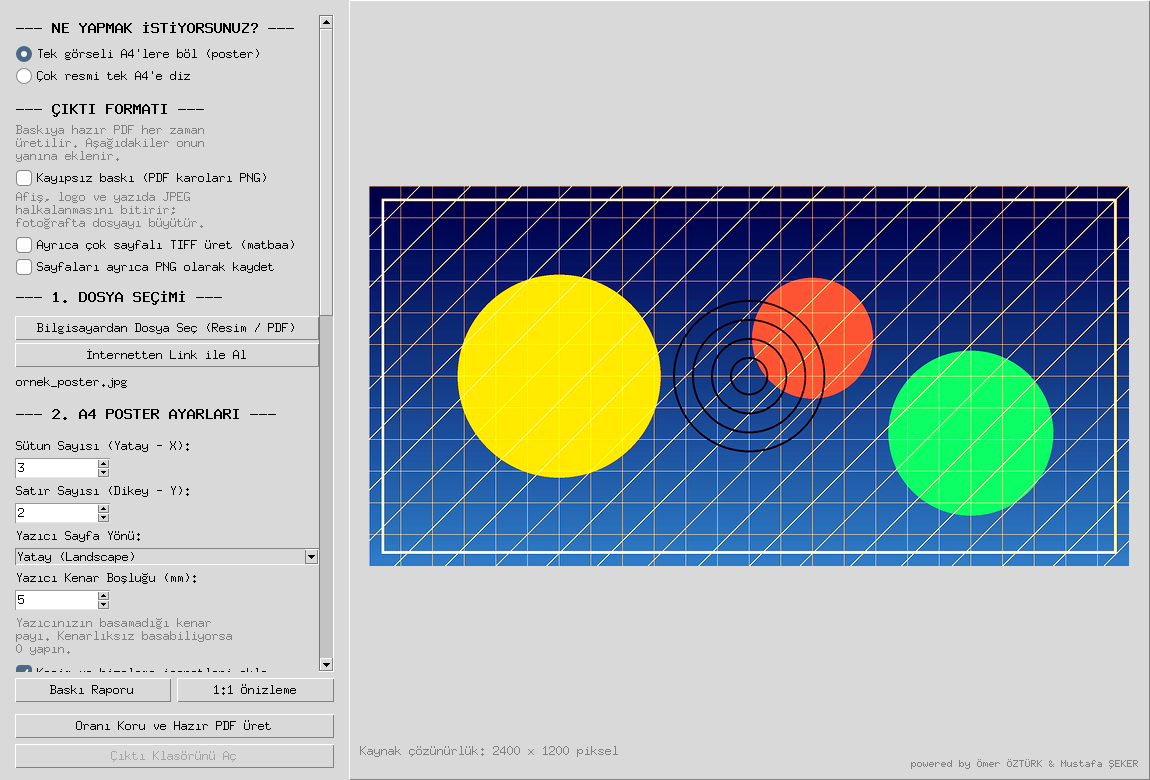
Task: Open 'Baskı Raporu'
Action: coord(92,690)
